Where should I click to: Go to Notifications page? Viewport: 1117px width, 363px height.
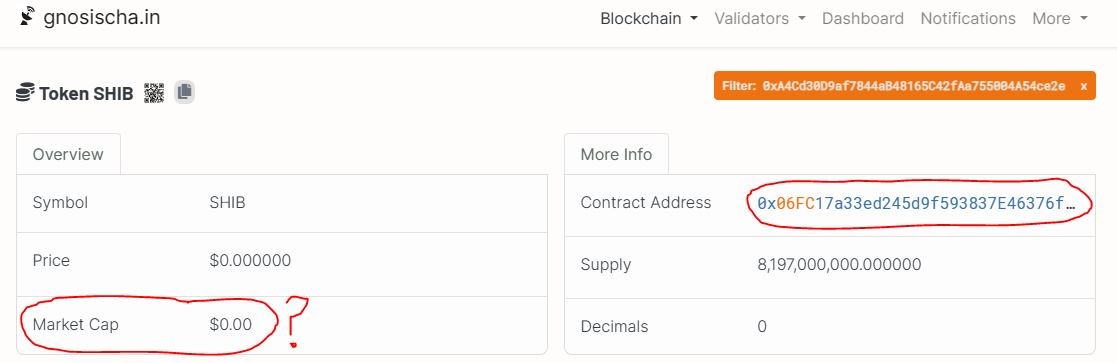(968, 19)
